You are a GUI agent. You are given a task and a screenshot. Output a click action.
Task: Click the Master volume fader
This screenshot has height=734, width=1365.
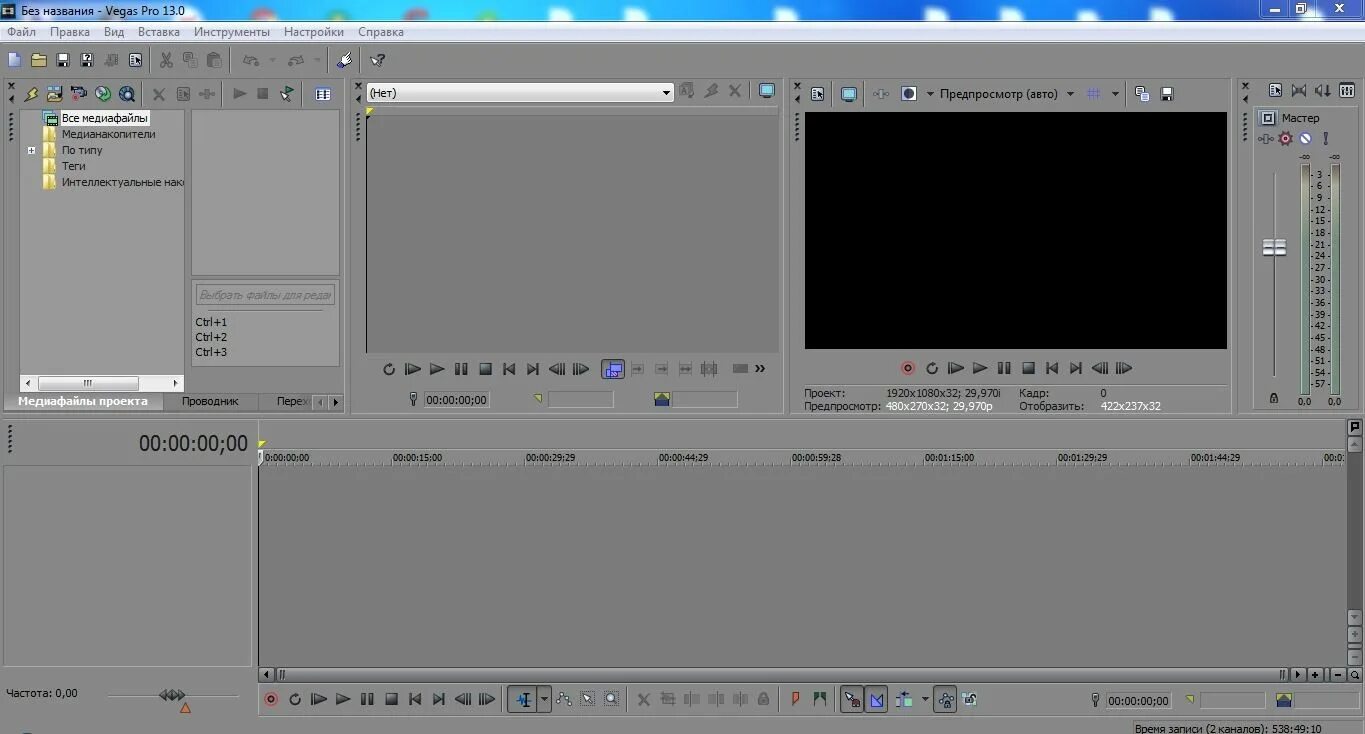(1274, 247)
